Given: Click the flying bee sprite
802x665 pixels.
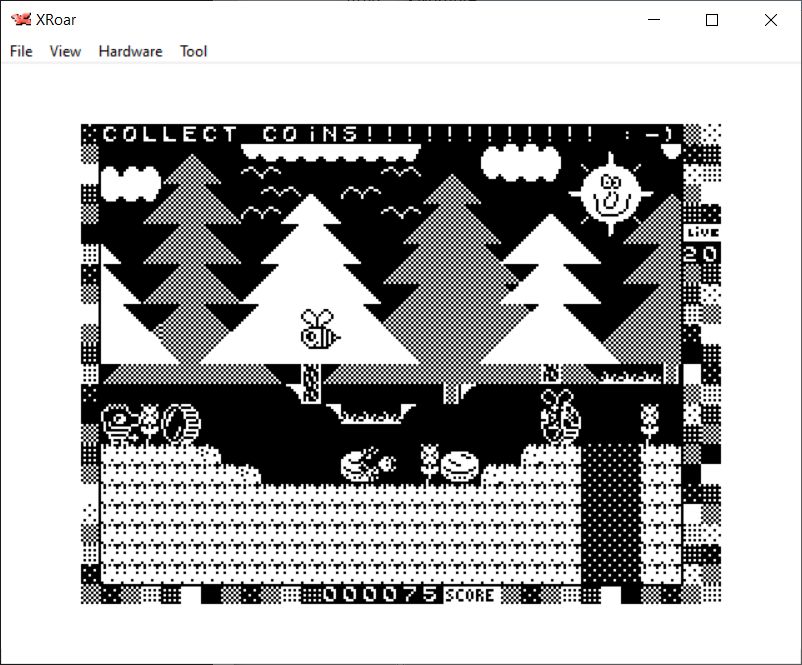Looking at the screenshot, I should pos(320,330).
